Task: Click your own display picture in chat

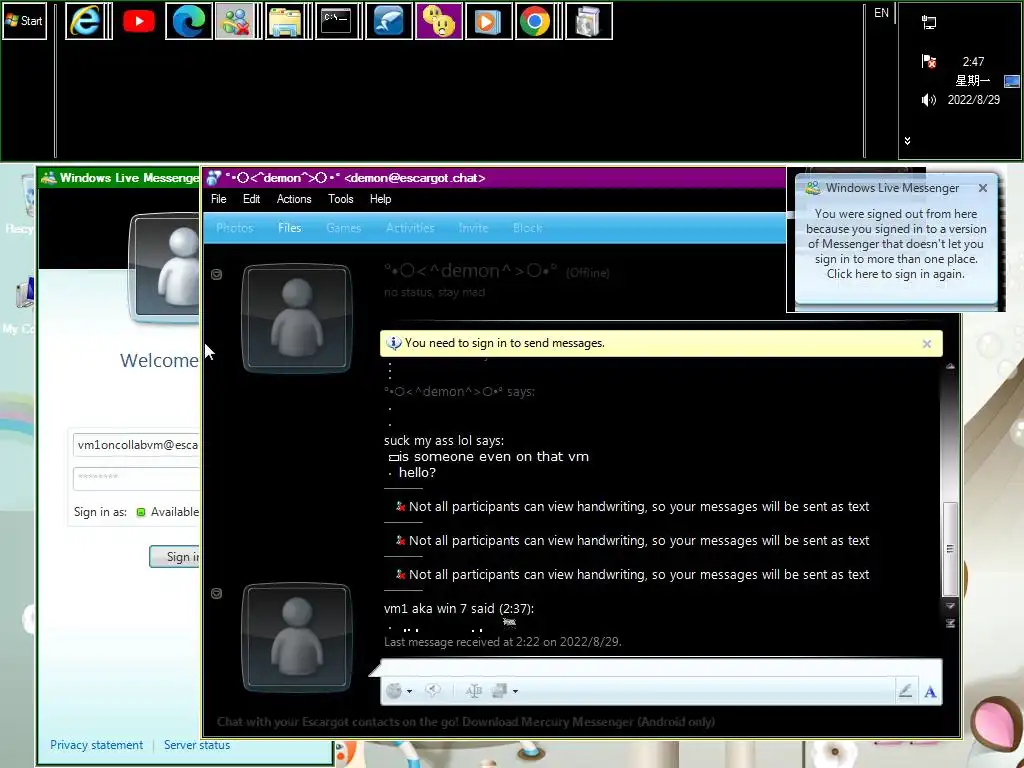Action: (297, 637)
